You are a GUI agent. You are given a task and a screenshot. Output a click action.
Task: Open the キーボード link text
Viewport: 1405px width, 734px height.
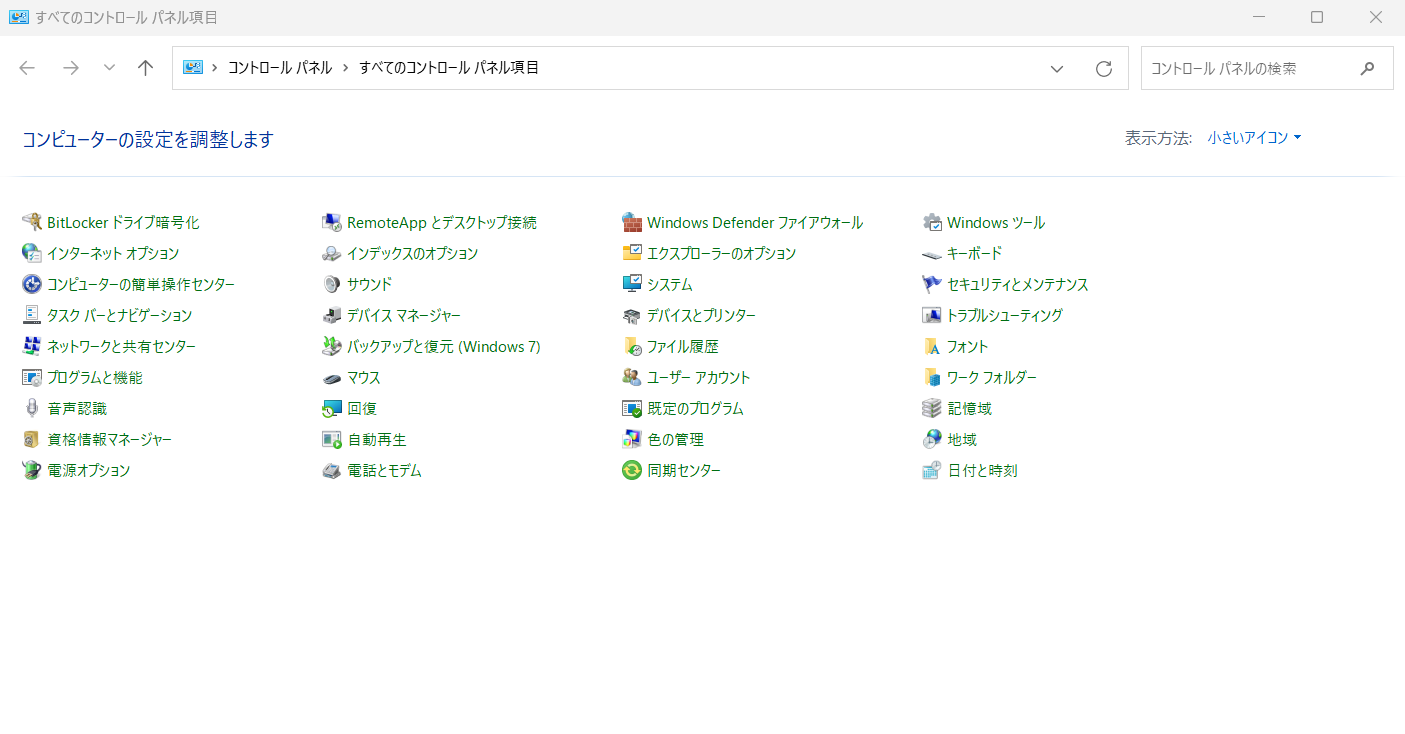tap(975, 254)
